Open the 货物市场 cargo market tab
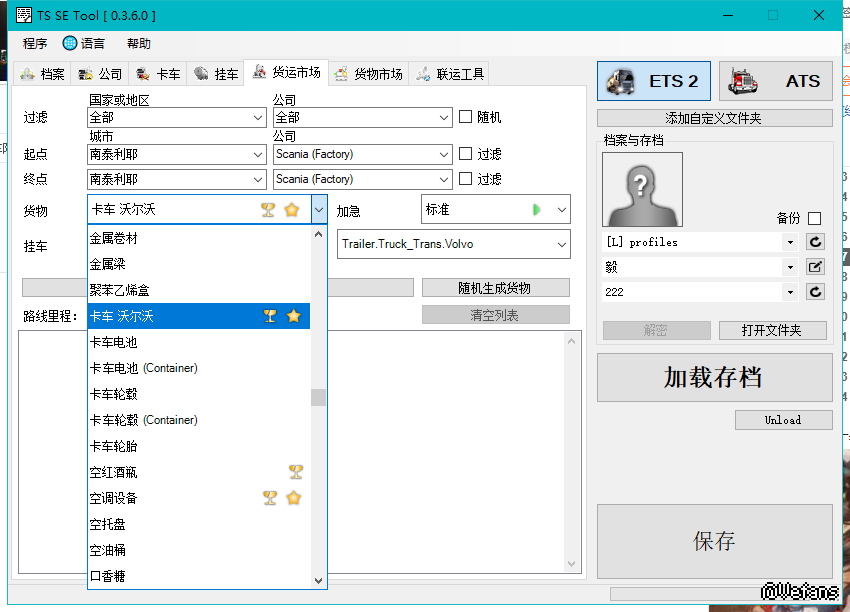850x612 pixels. (369, 74)
